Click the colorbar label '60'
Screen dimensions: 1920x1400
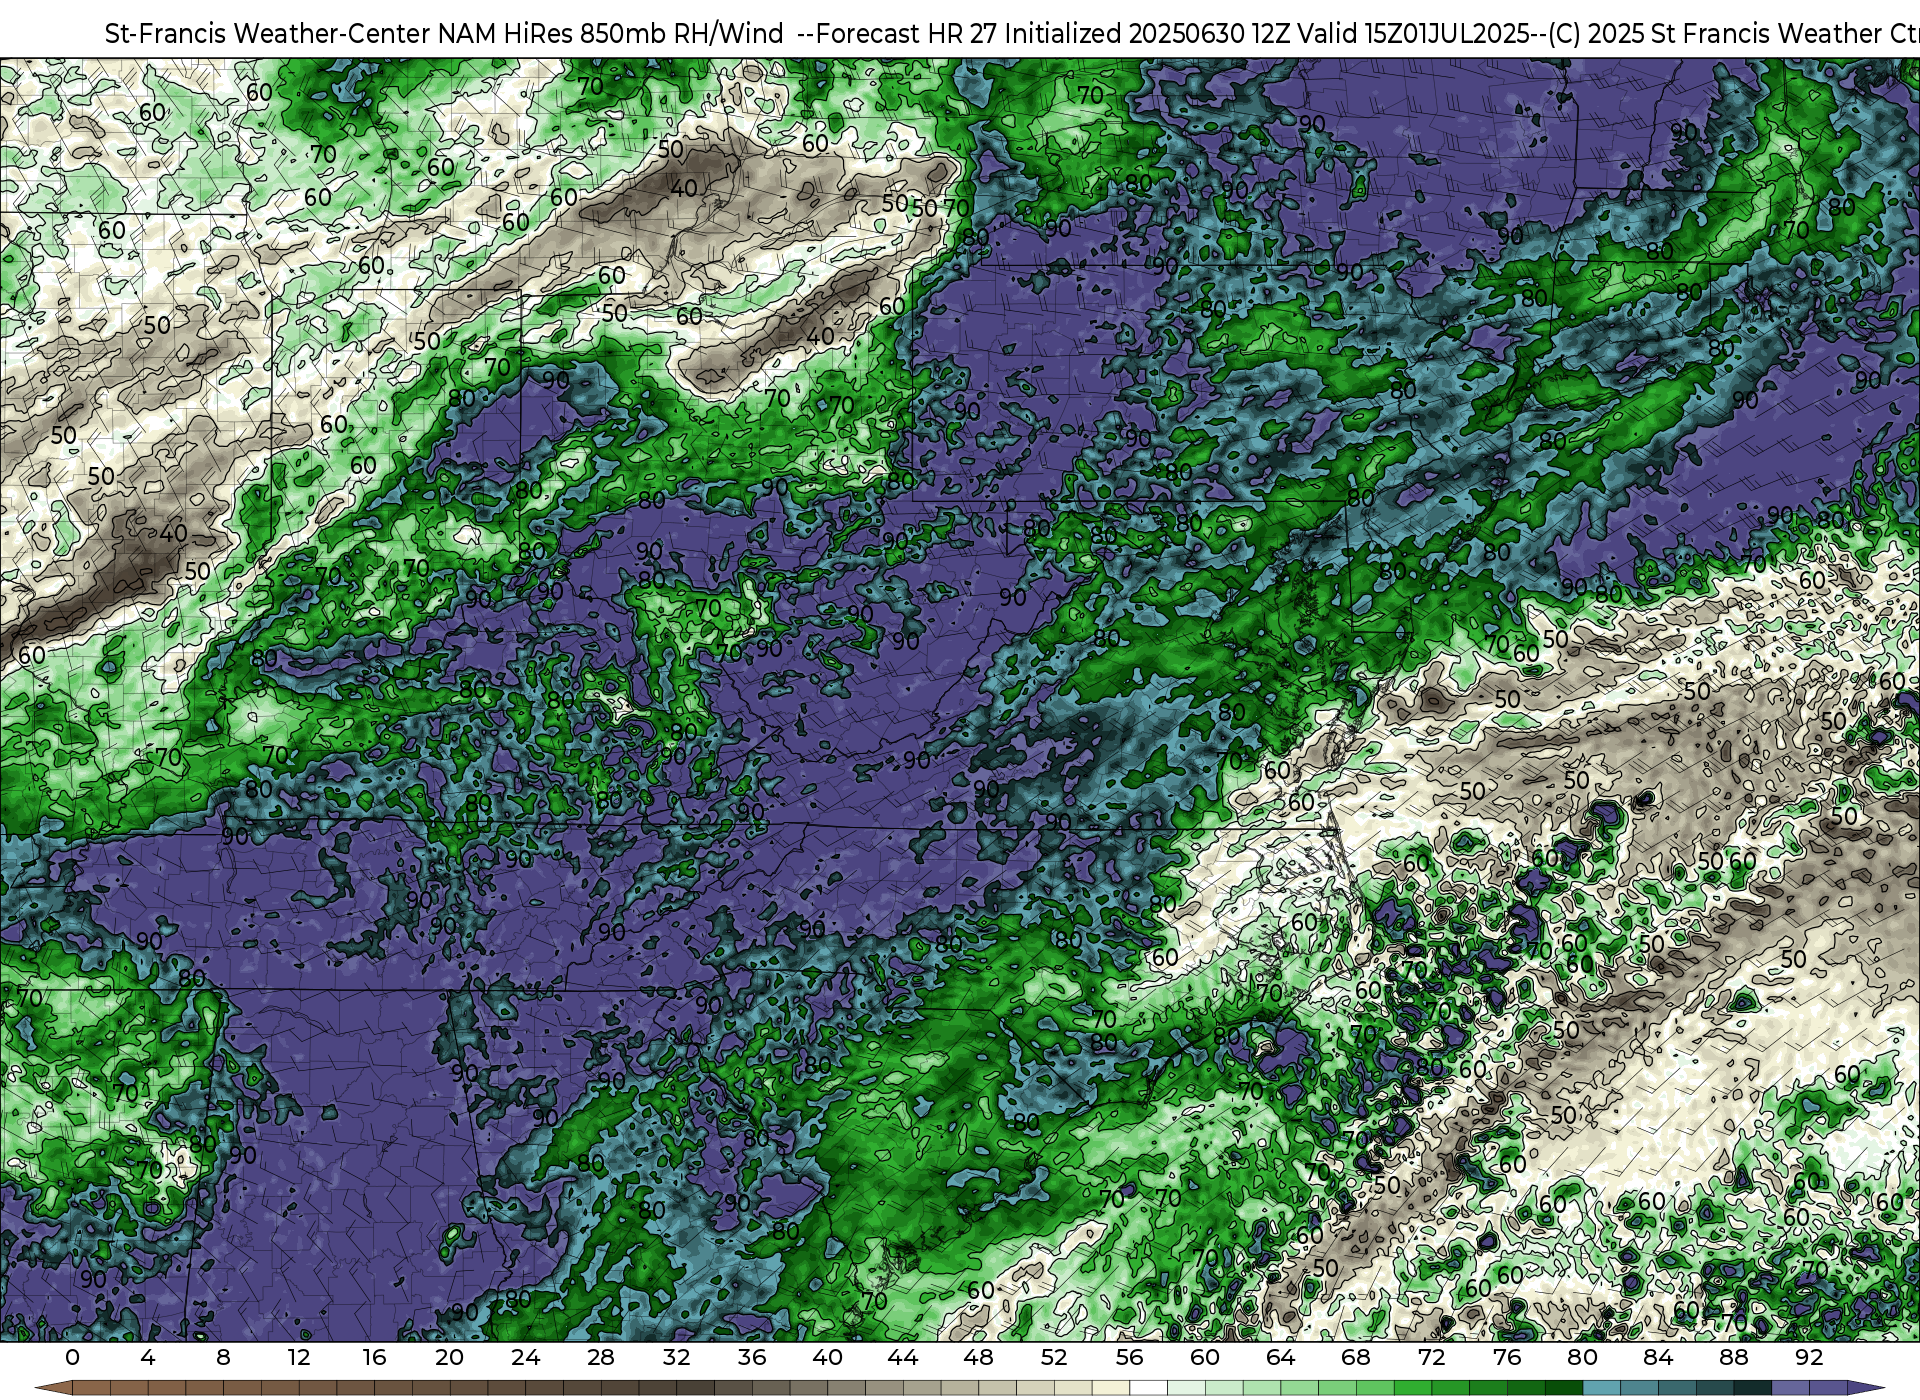click(1205, 1357)
